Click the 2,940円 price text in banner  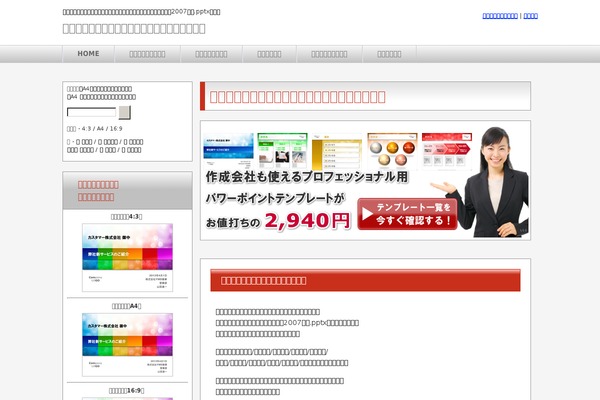tap(307, 221)
